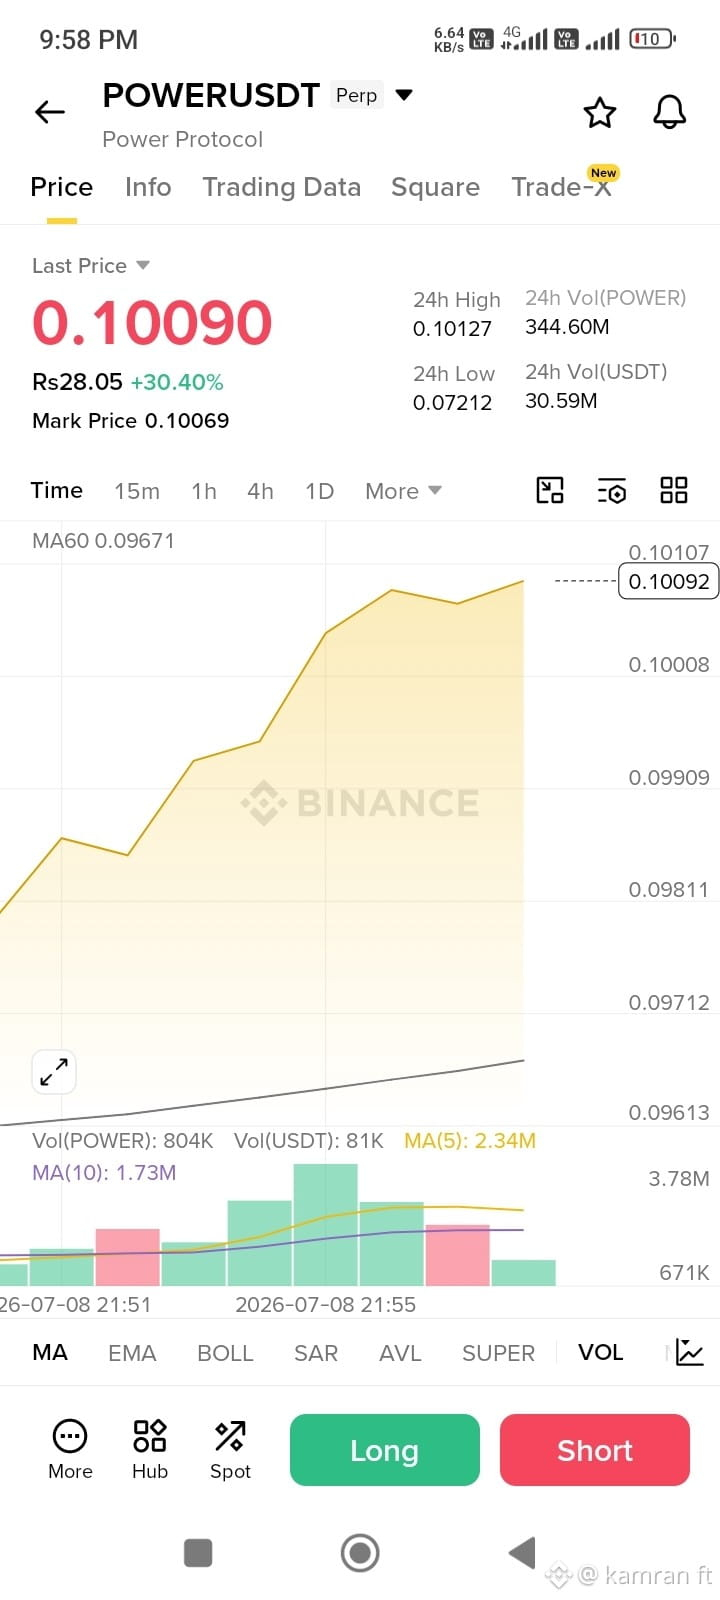
Task: Expand the POWERUSDT Perp pair dropdown
Action: [x=404, y=95]
